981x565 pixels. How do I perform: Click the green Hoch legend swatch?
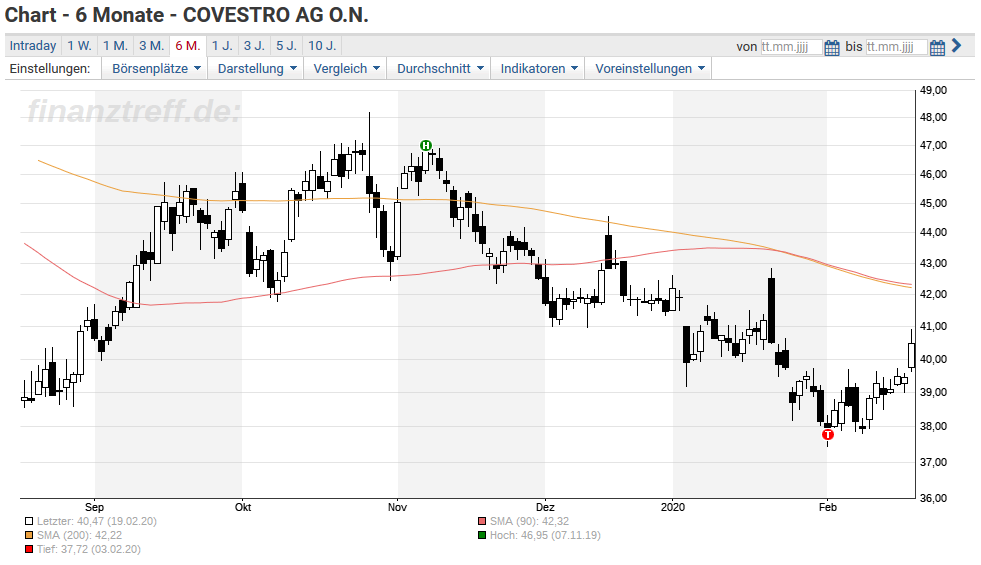click(482, 535)
